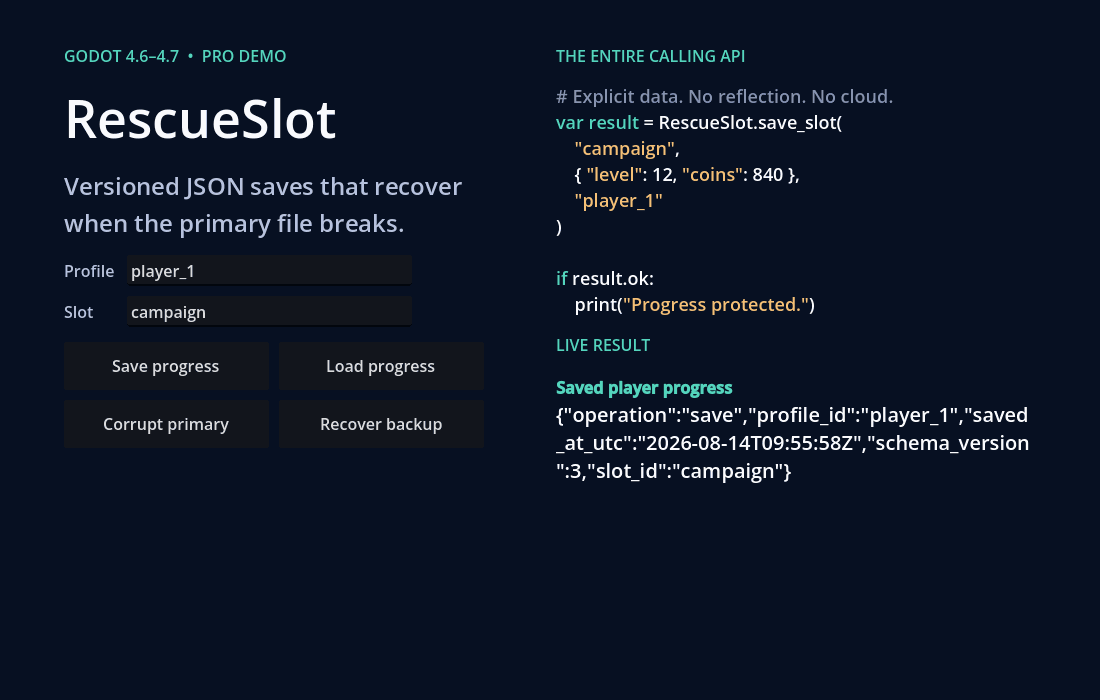
Task: Select the RescueSlot title heading
Action: coord(200,119)
